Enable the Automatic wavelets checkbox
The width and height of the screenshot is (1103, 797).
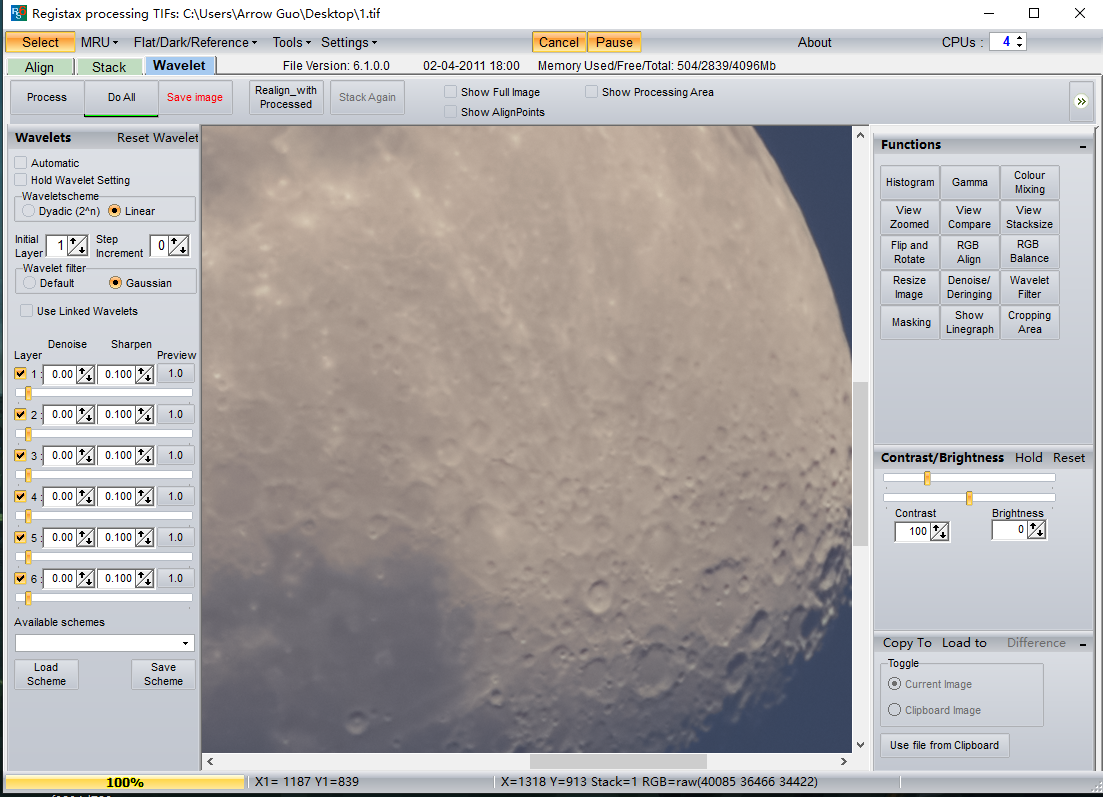[21, 163]
